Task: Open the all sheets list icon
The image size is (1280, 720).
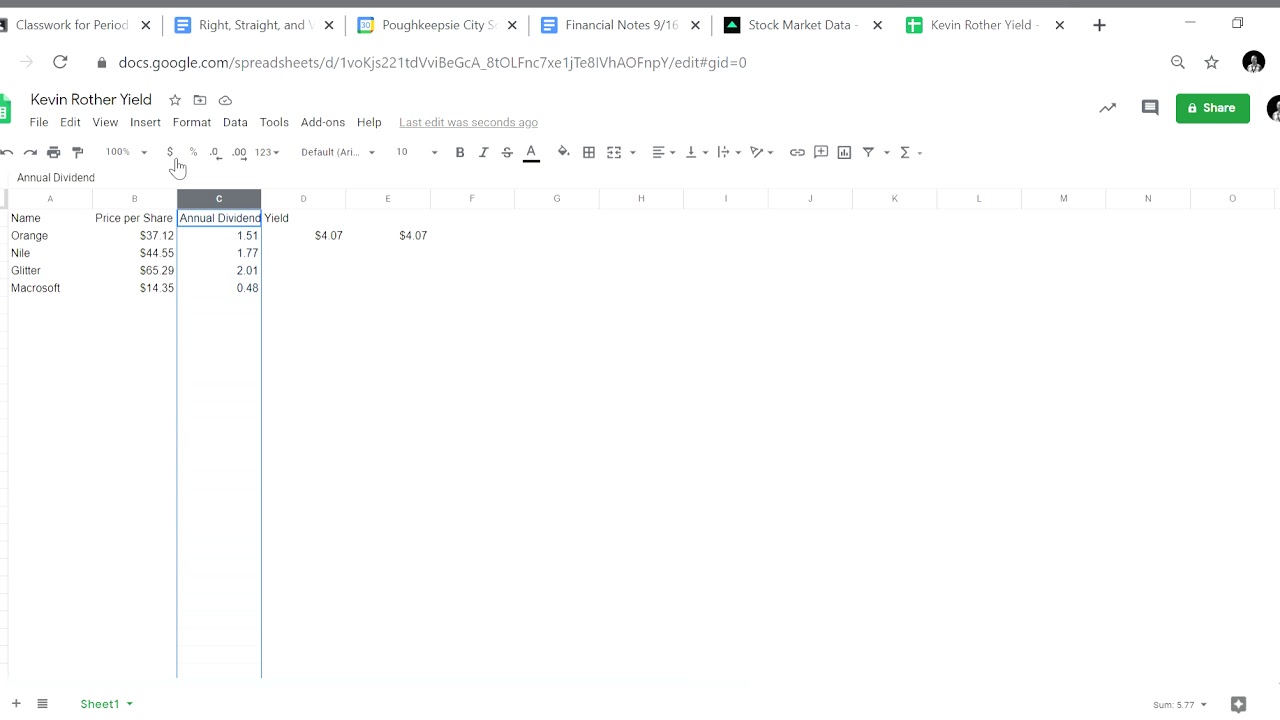Action: 42,704
